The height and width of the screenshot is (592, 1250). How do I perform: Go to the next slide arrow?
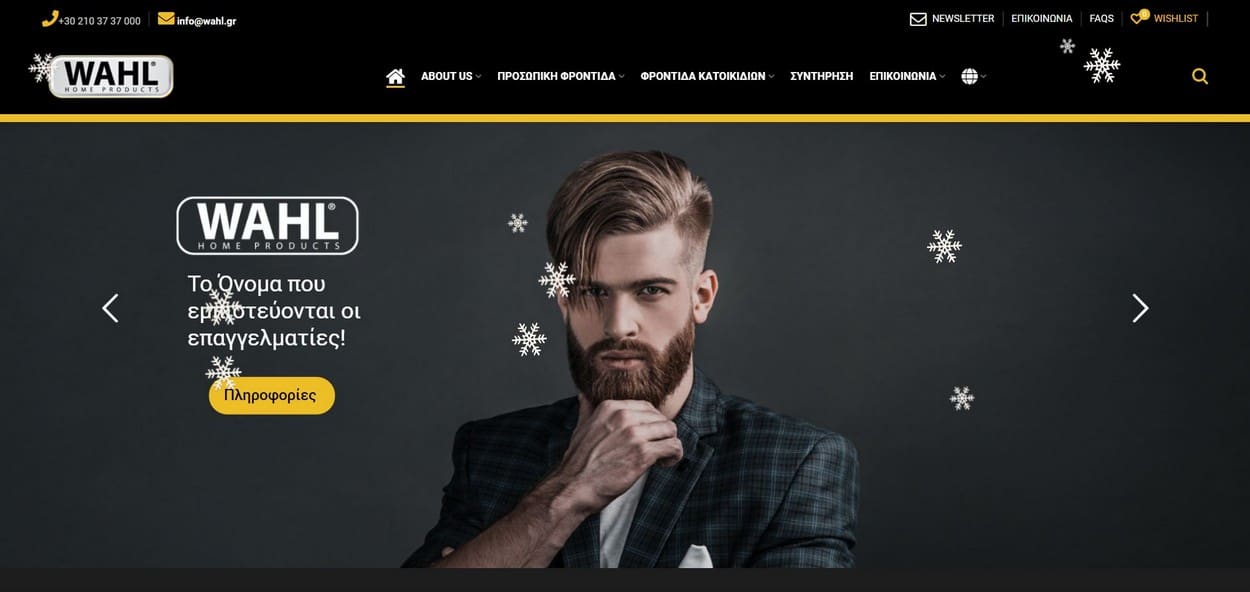coord(1140,308)
